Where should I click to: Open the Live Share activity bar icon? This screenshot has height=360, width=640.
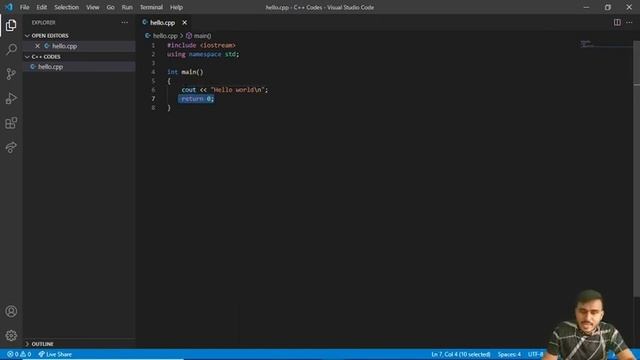pyautogui.click(x=11, y=147)
